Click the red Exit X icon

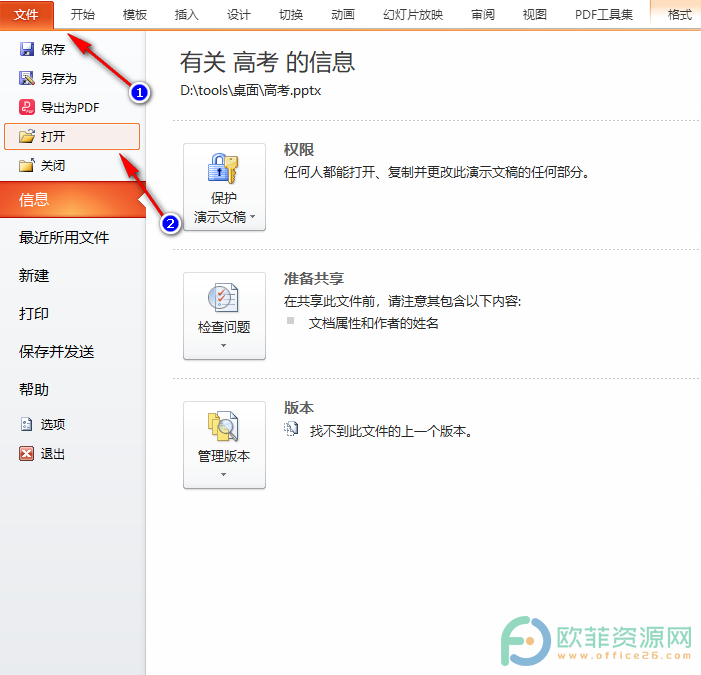point(27,454)
